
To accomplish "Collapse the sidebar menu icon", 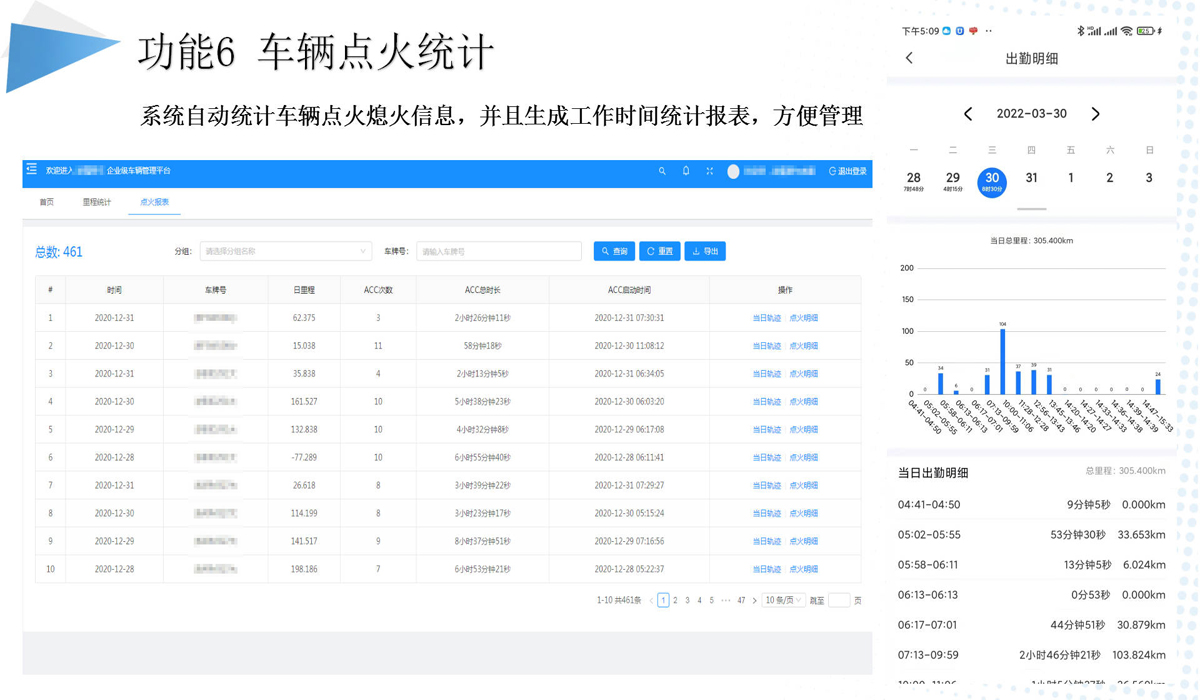I will click(x=32, y=170).
